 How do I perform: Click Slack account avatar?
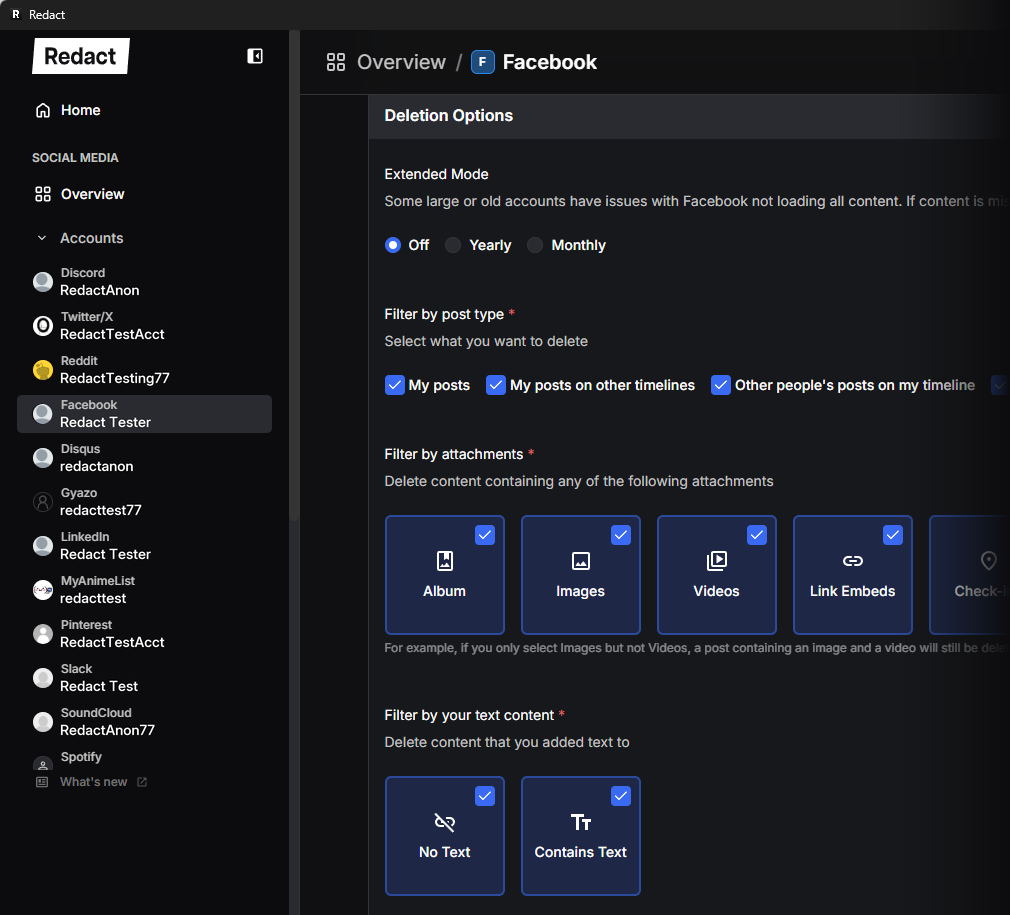click(x=43, y=677)
